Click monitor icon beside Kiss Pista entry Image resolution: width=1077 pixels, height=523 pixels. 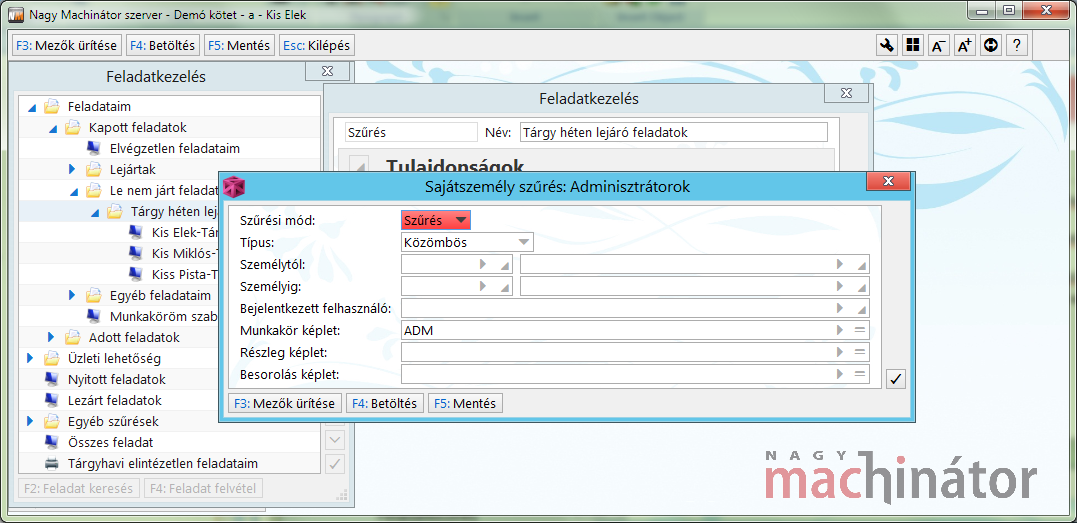[135, 274]
